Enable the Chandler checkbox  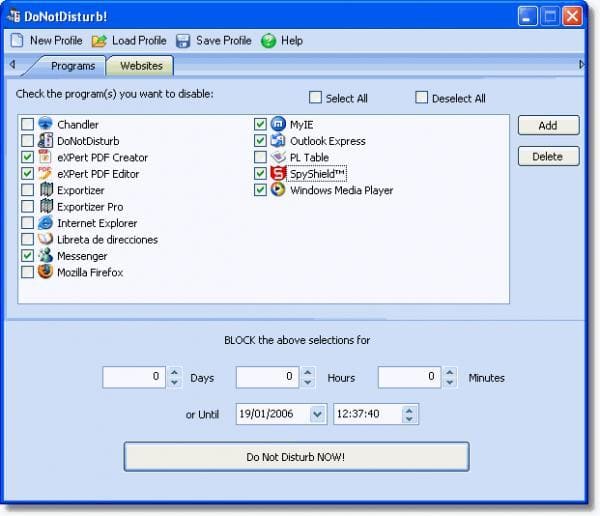27,124
